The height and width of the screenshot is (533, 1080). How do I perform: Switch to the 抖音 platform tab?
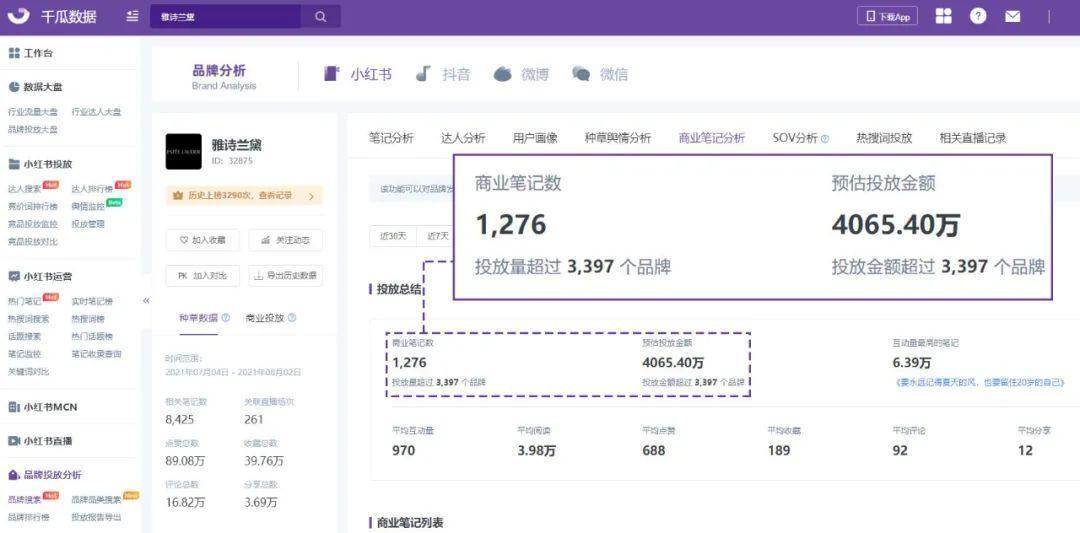coord(443,74)
